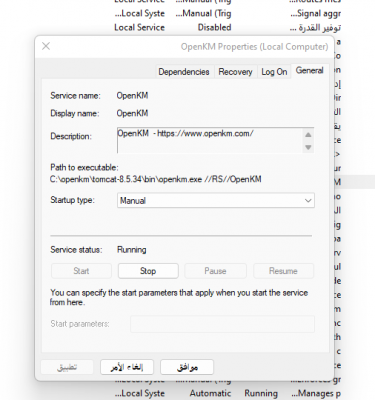Click the path to executable text

[156, 179]
